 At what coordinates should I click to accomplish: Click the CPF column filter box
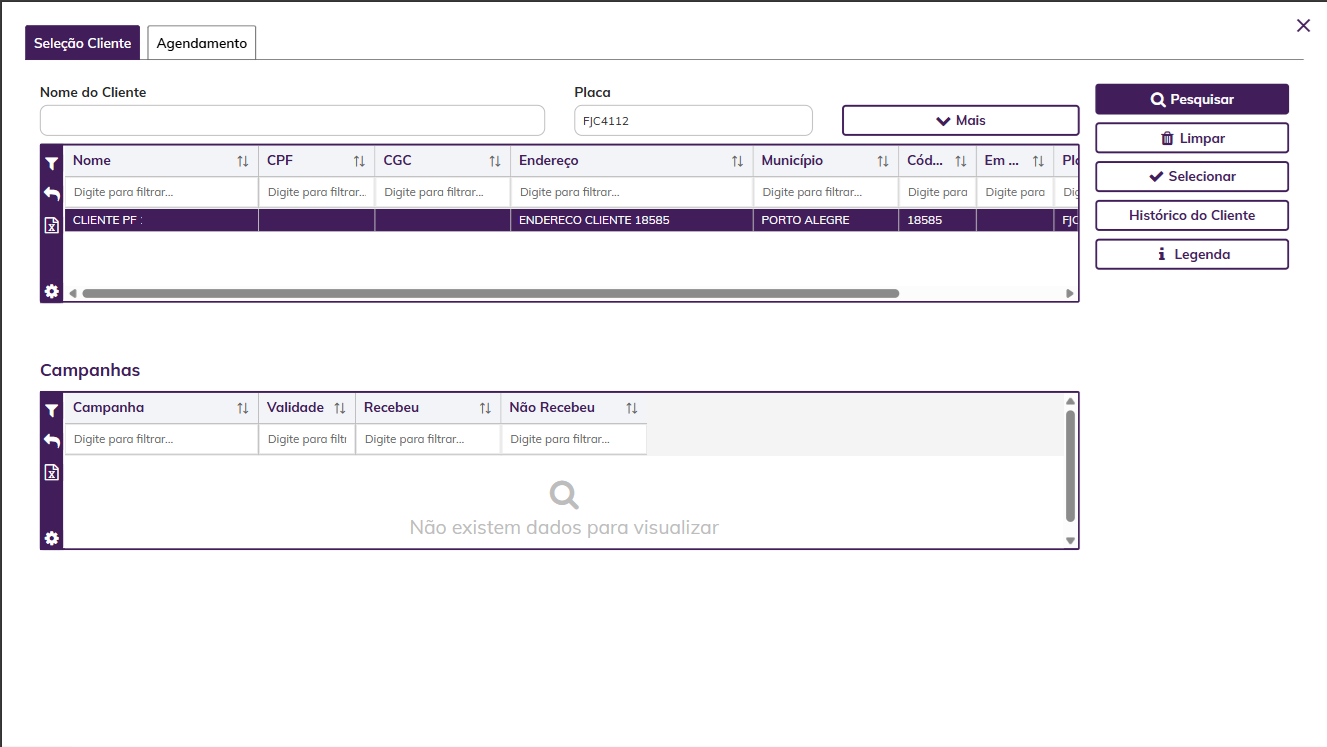coord(317,192)
